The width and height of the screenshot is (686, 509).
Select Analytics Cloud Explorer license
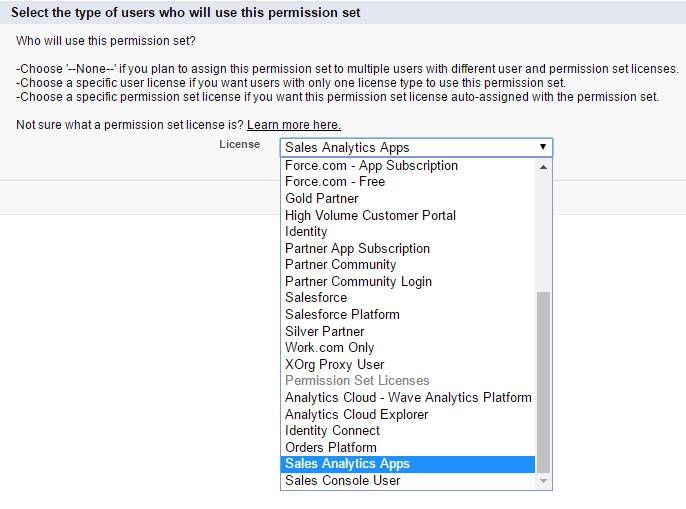pyautogui.click(x=356, y=414)
